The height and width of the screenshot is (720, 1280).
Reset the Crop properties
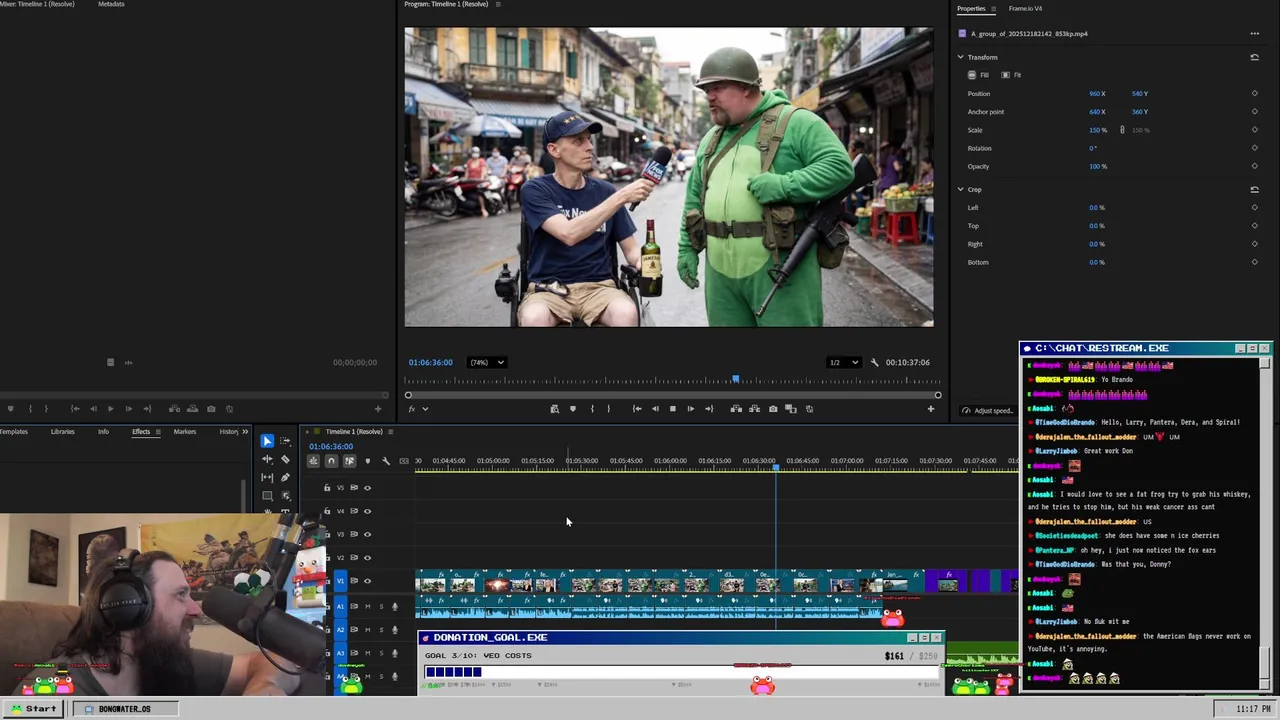(x=1254, y=189)
